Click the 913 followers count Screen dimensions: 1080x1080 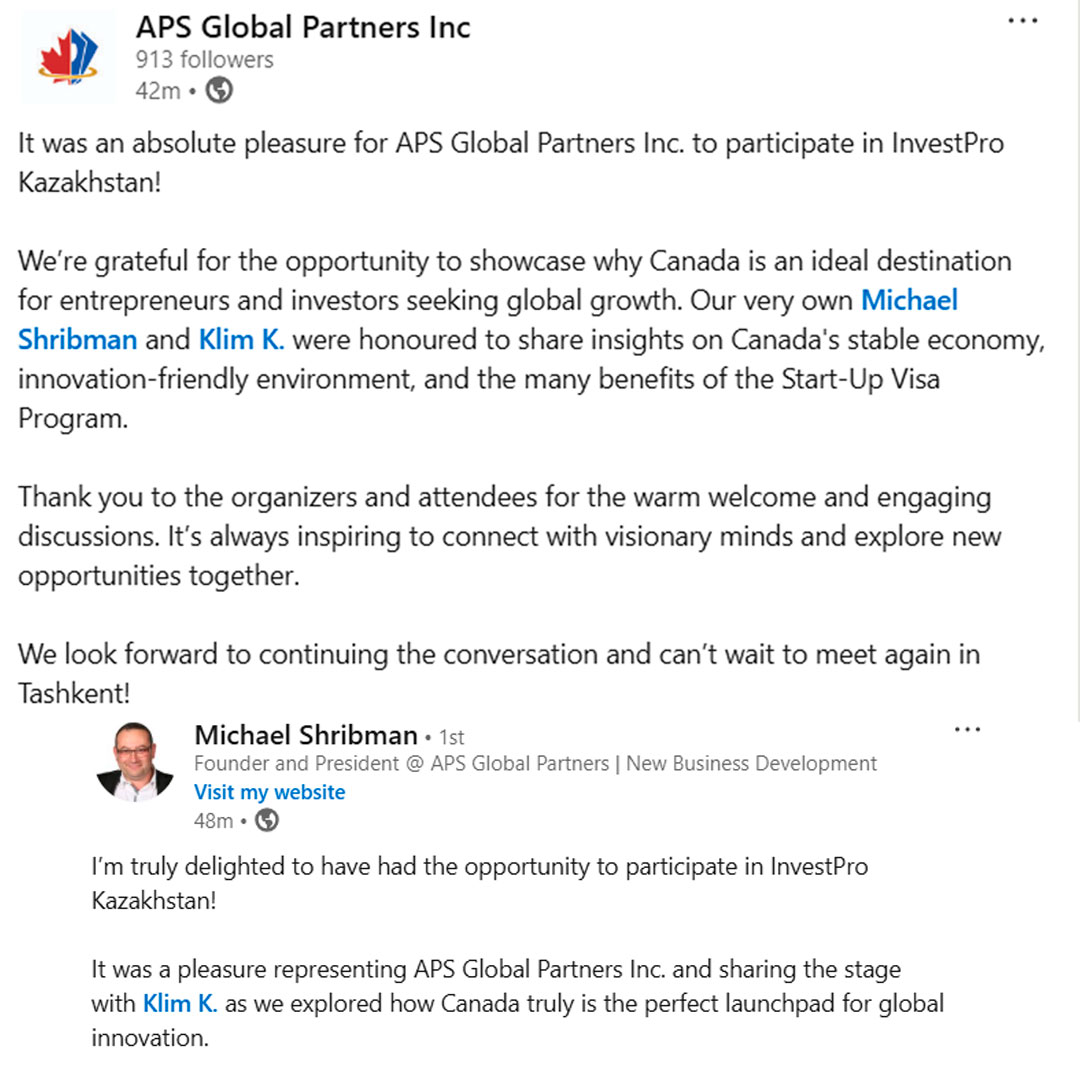204,60
